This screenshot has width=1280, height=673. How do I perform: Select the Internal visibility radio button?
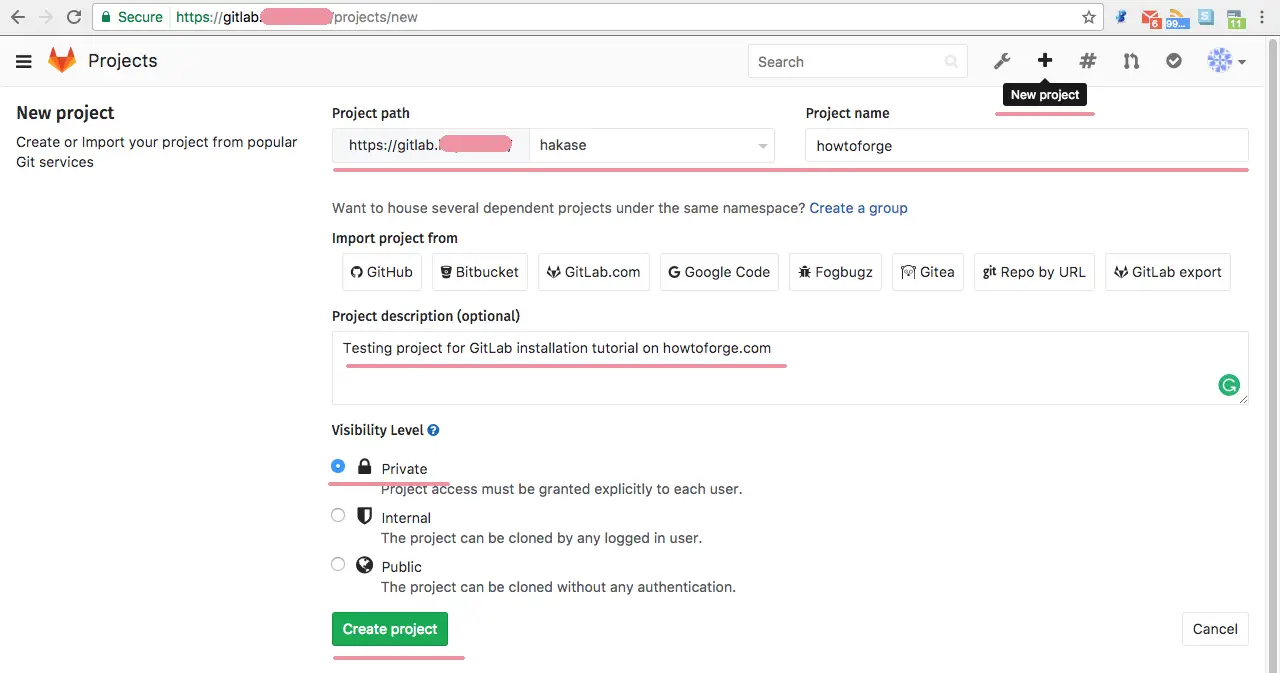(338, 515)
